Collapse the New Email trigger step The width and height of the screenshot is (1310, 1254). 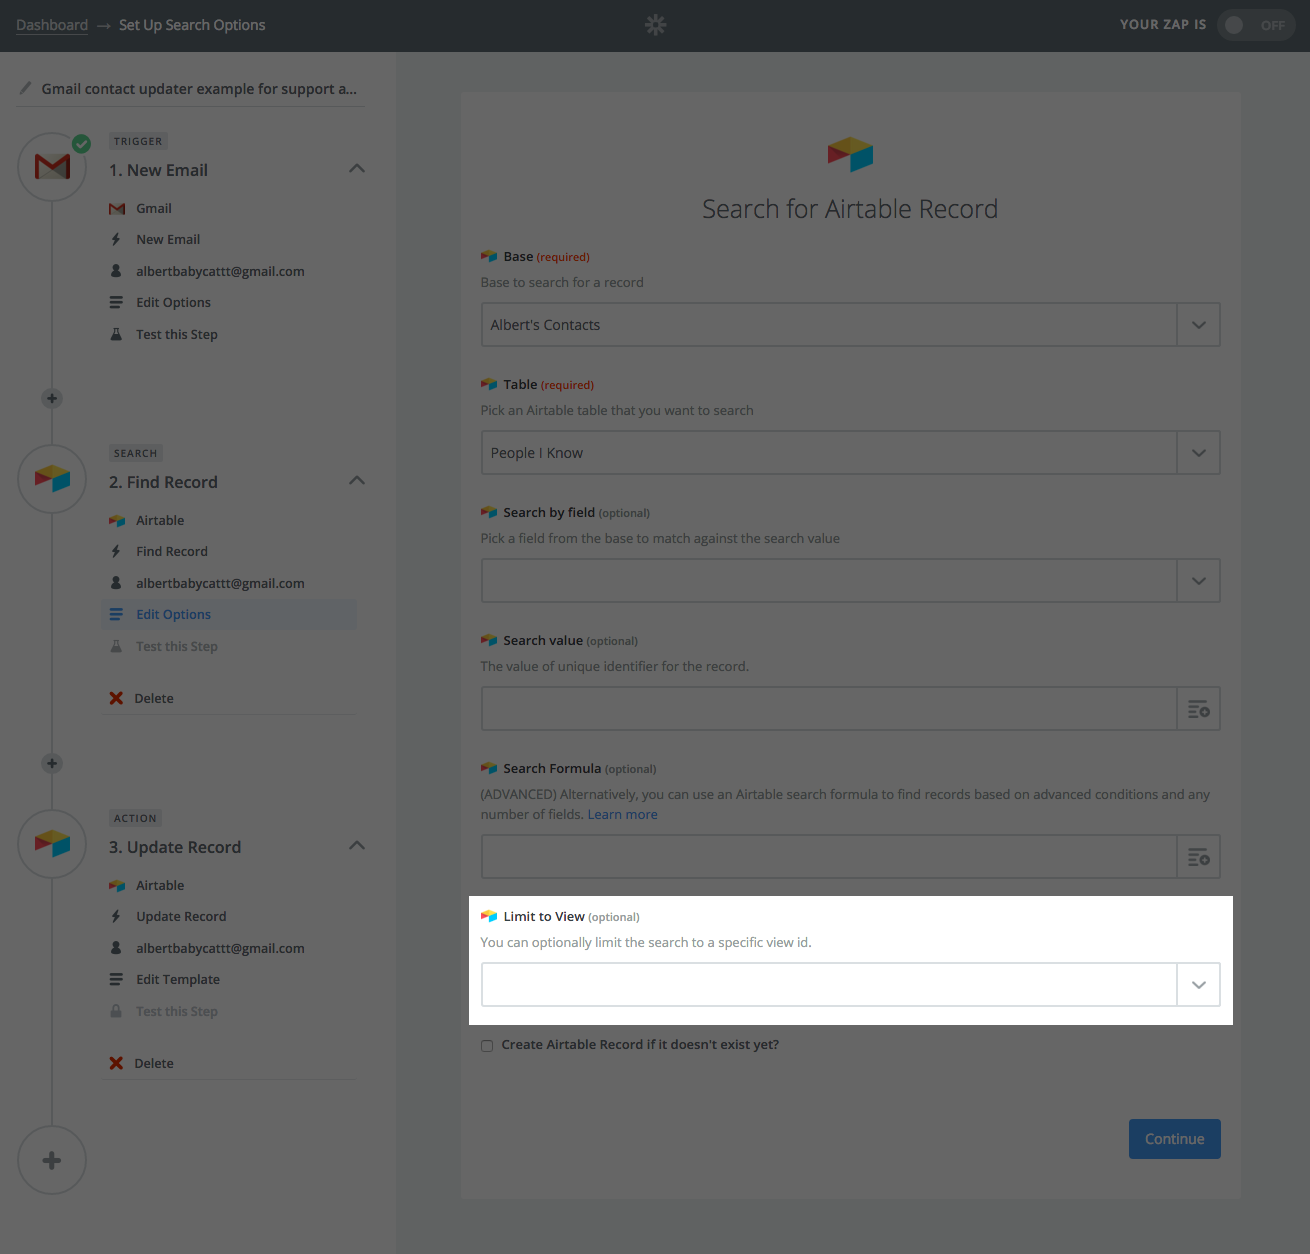click(x=357, y=169)
